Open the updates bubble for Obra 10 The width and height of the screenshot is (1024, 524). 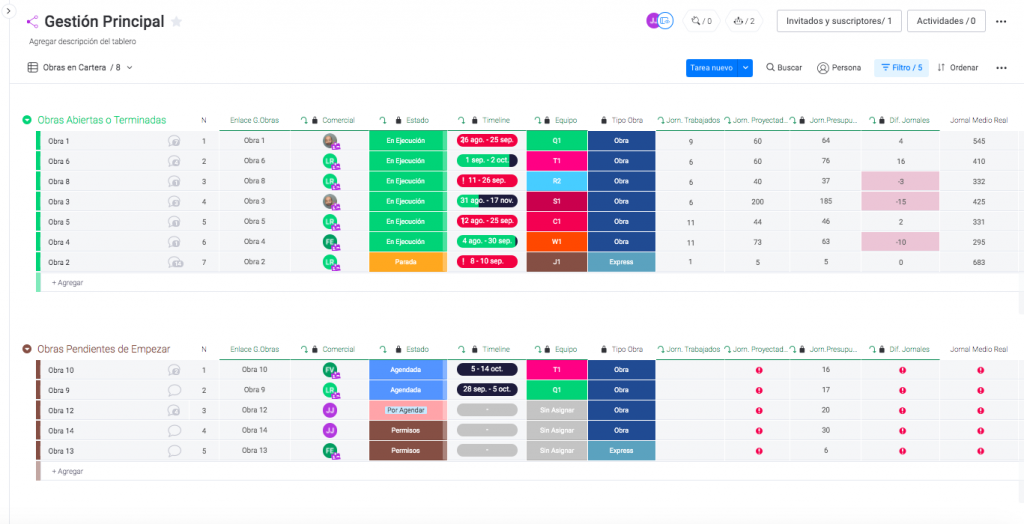point(174,370)
